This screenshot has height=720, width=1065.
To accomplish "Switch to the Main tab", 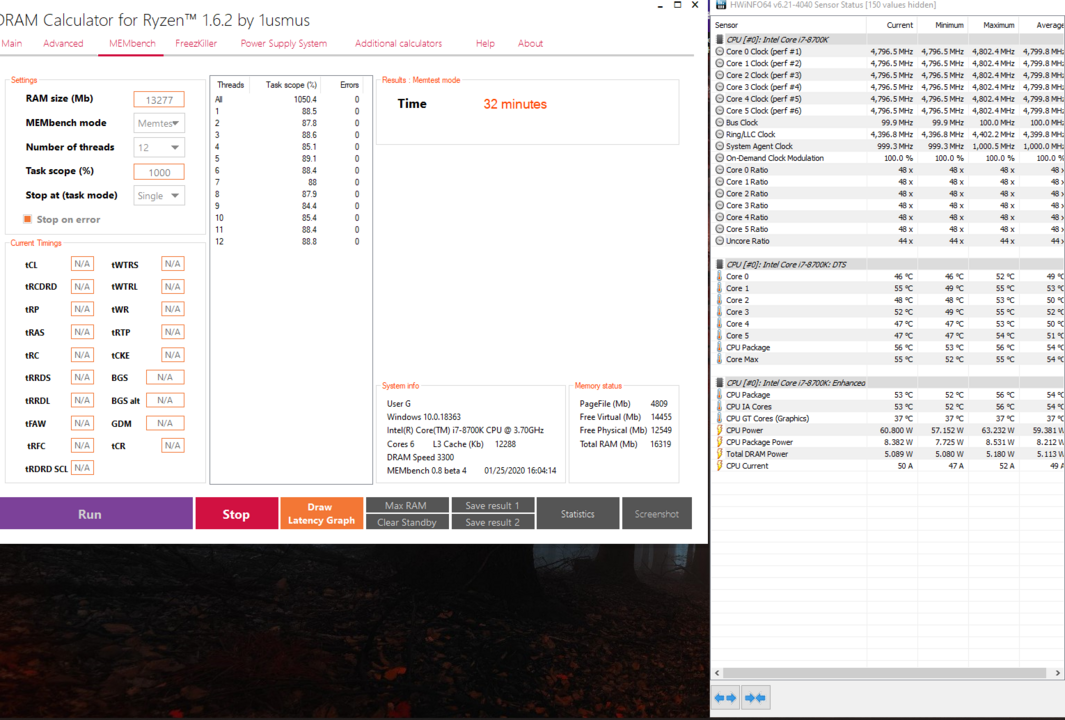I will tap(12, 43).
